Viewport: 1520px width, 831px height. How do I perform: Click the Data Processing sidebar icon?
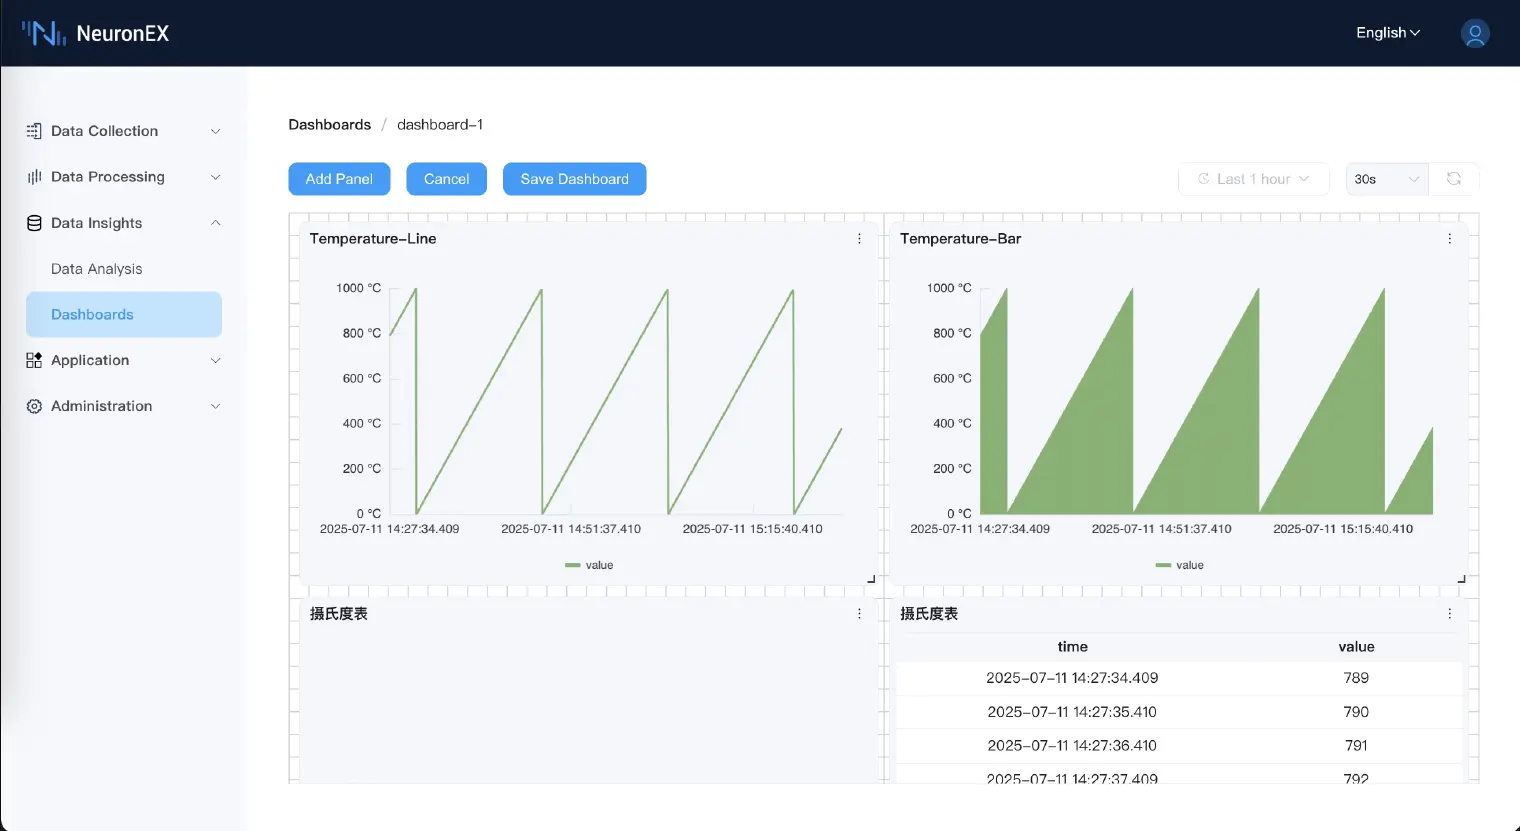[x=34, y=177]
